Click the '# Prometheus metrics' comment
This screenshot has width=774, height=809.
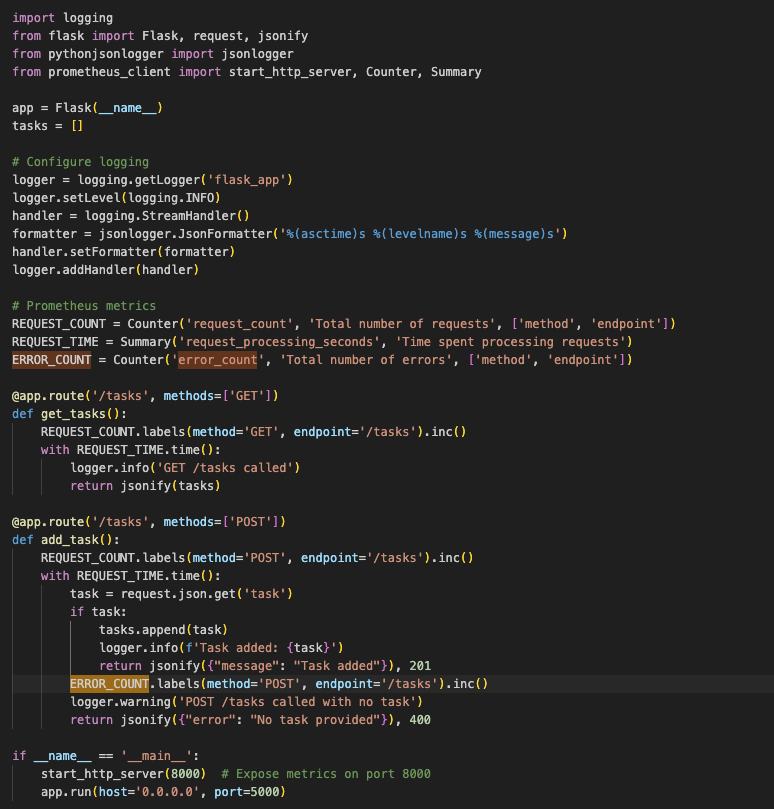[x=84, y=306]
